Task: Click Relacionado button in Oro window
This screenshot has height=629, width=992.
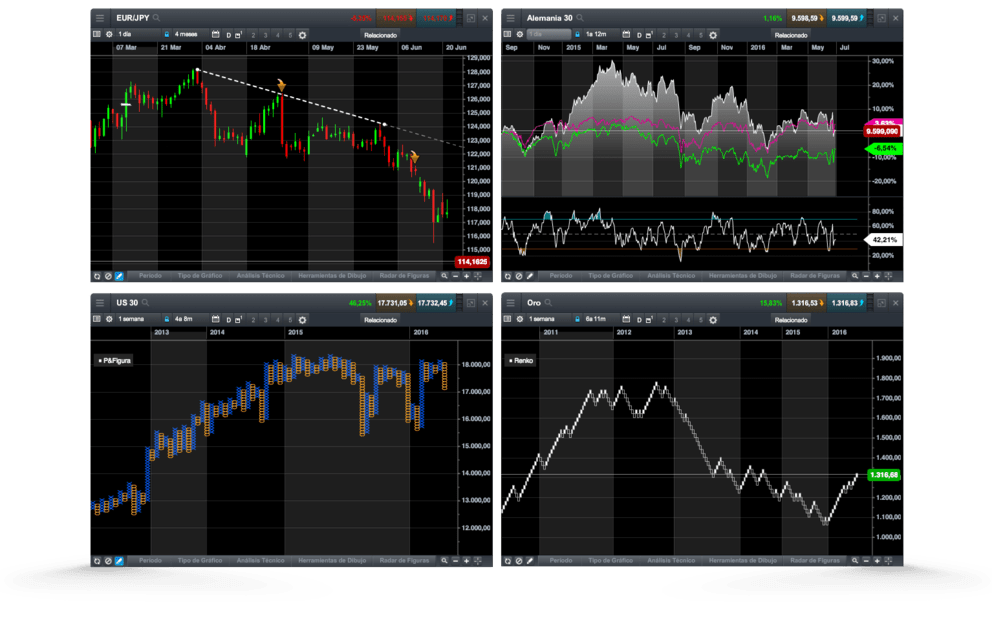Action: coord(791,320)
